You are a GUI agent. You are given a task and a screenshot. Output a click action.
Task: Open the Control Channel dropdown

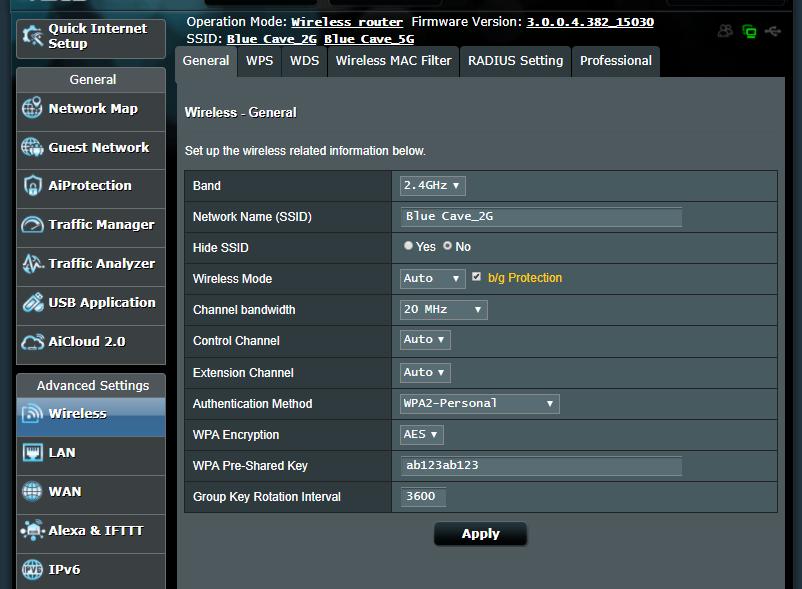point(425,339)
